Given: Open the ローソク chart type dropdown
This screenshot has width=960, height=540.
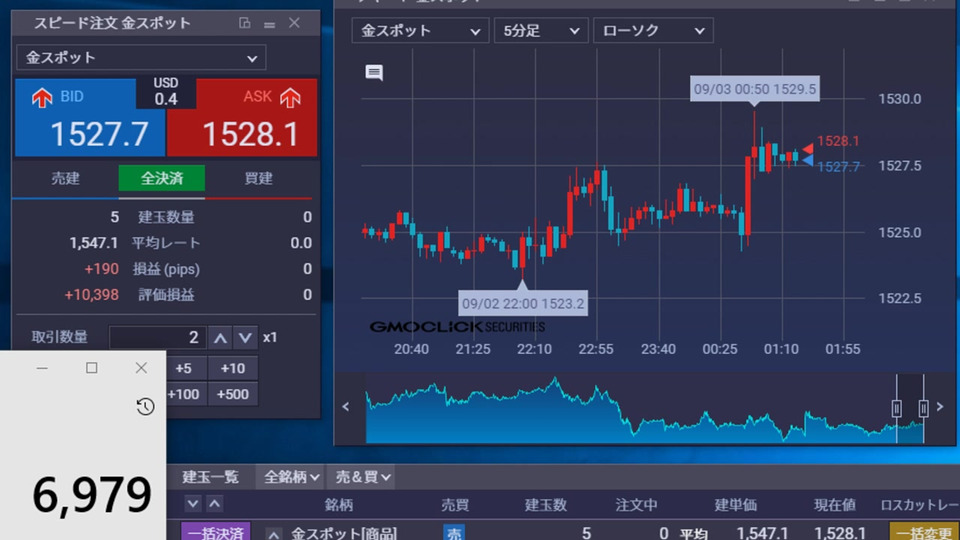Looking at the screenshot, I should point(653,31).
